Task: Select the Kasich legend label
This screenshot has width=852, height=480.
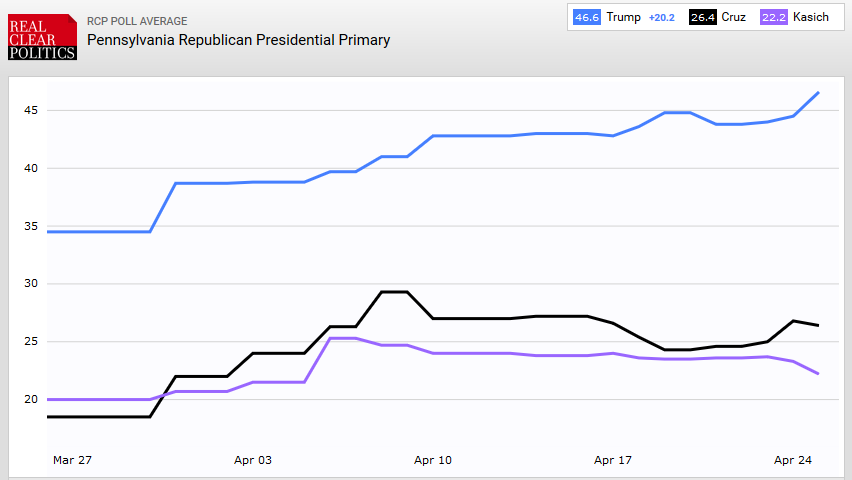Action: [811, 17]
